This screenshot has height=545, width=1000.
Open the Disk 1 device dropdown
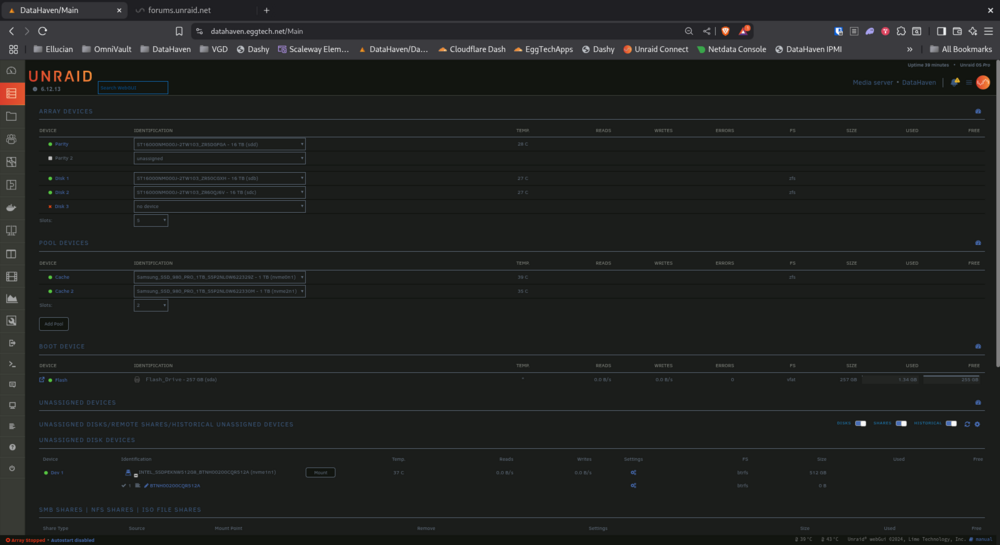click(x=219, y=178)
